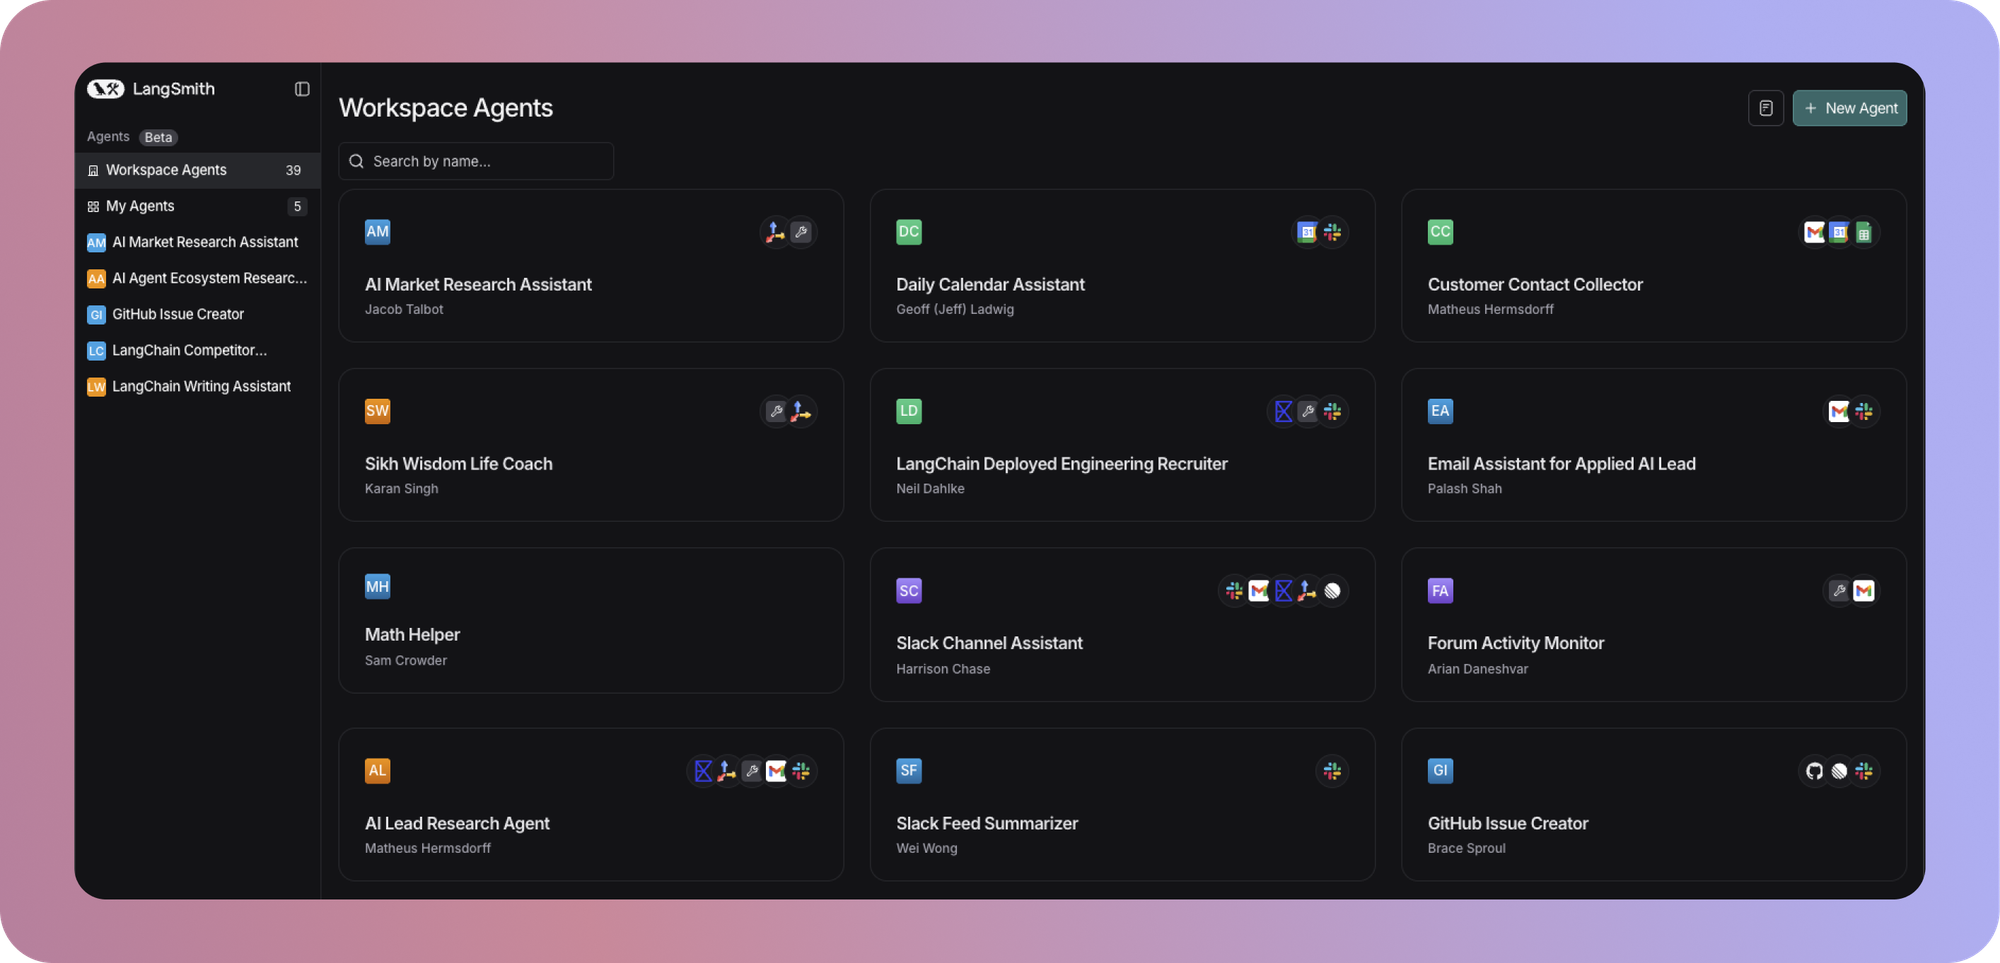
Task: Click the LangSmith logo in the sidebar
Action: coord(107,89)
